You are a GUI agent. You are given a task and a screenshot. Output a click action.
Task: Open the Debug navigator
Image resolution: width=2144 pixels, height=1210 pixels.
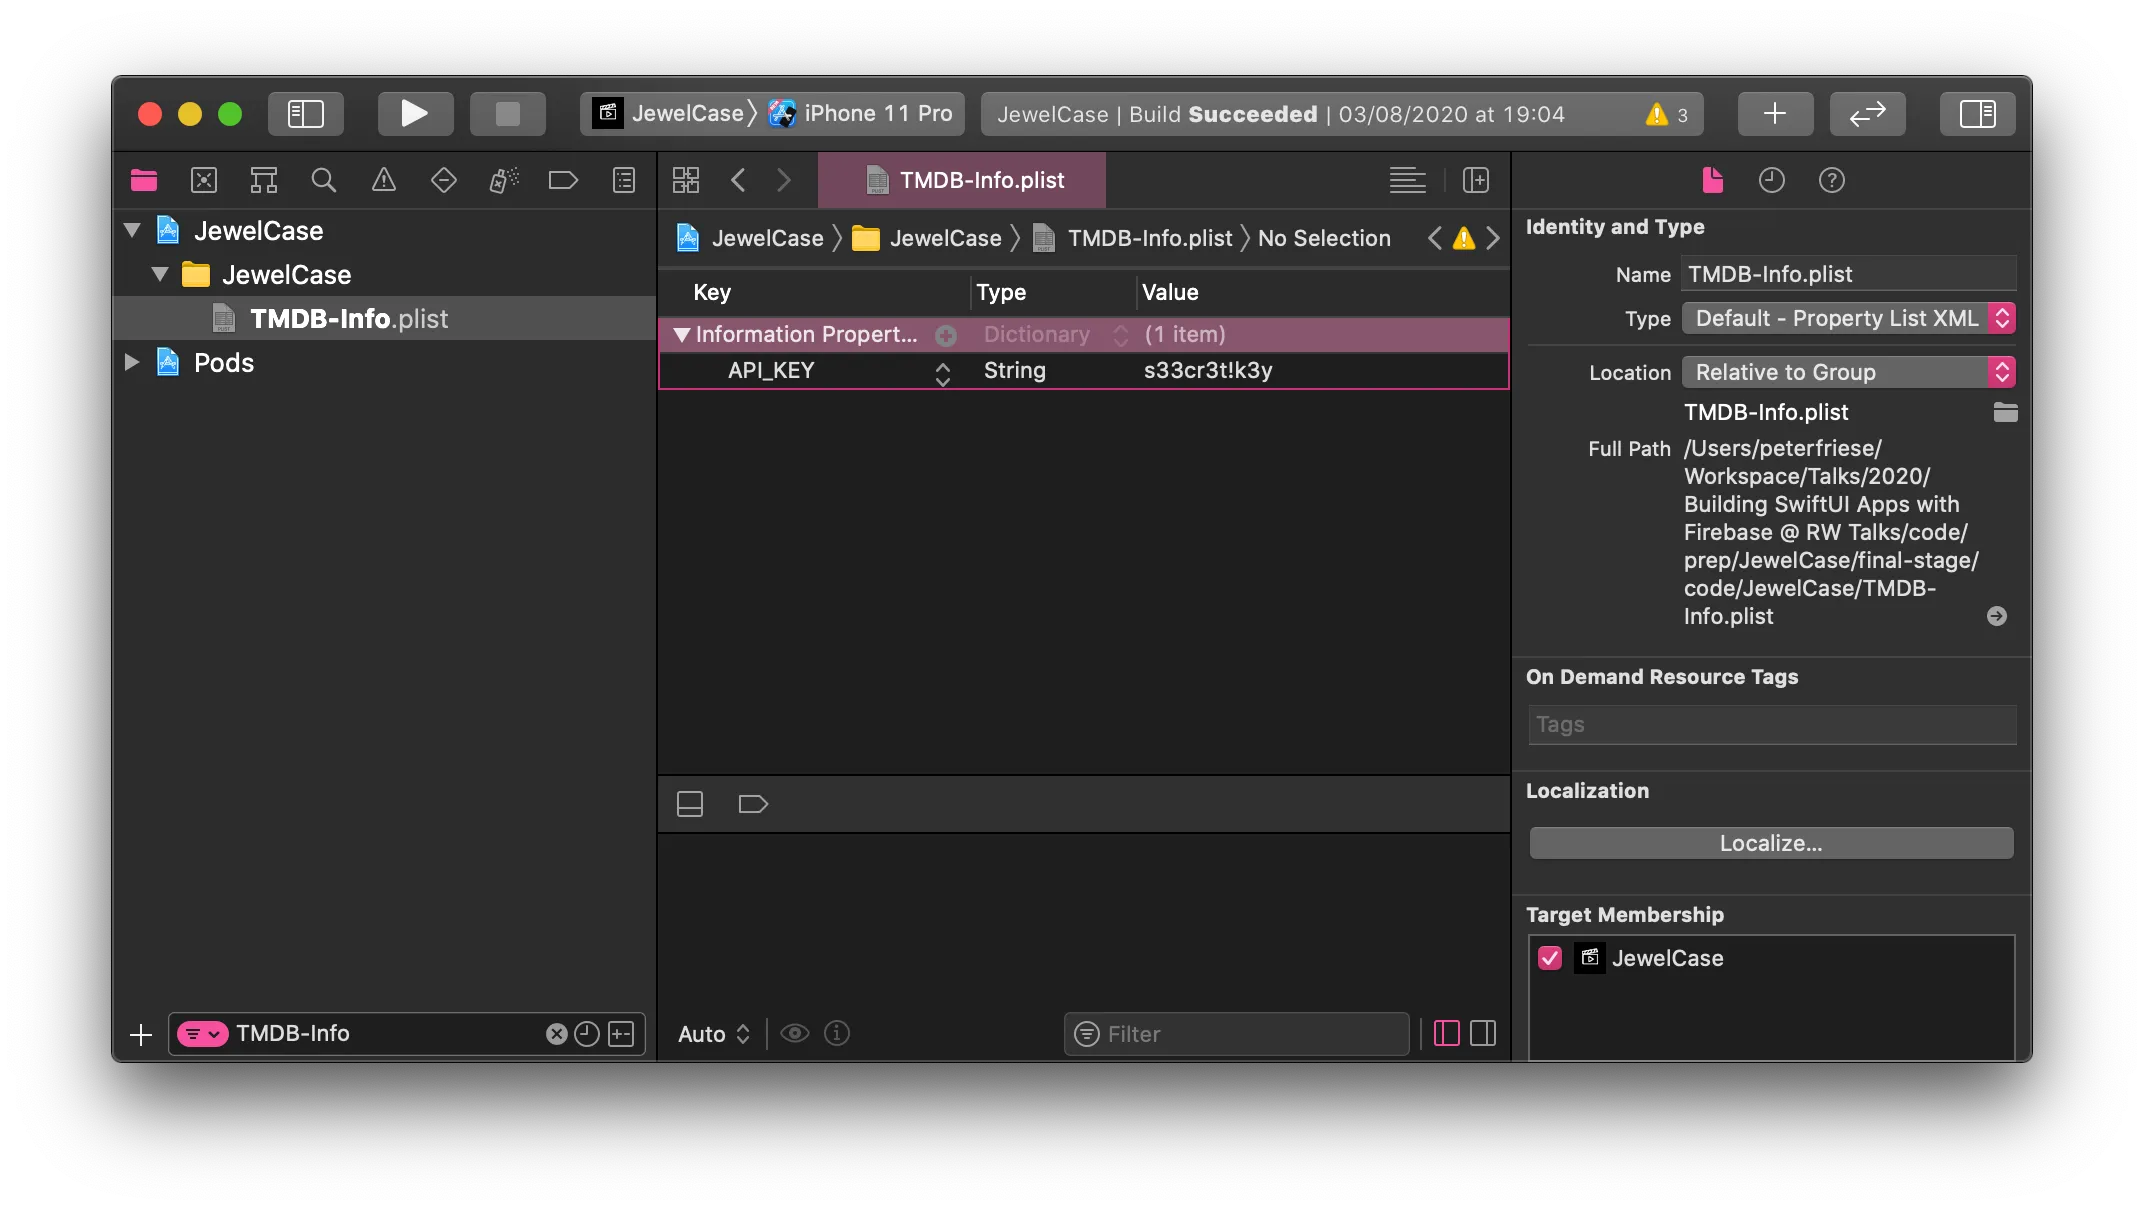pos(503,180)
